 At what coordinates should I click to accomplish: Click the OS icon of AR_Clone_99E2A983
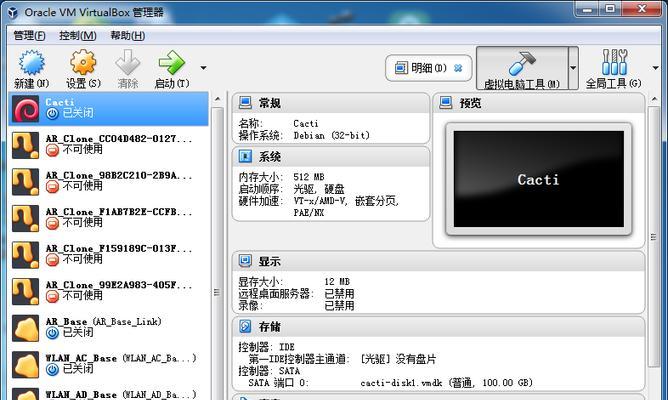coord(26,292)
